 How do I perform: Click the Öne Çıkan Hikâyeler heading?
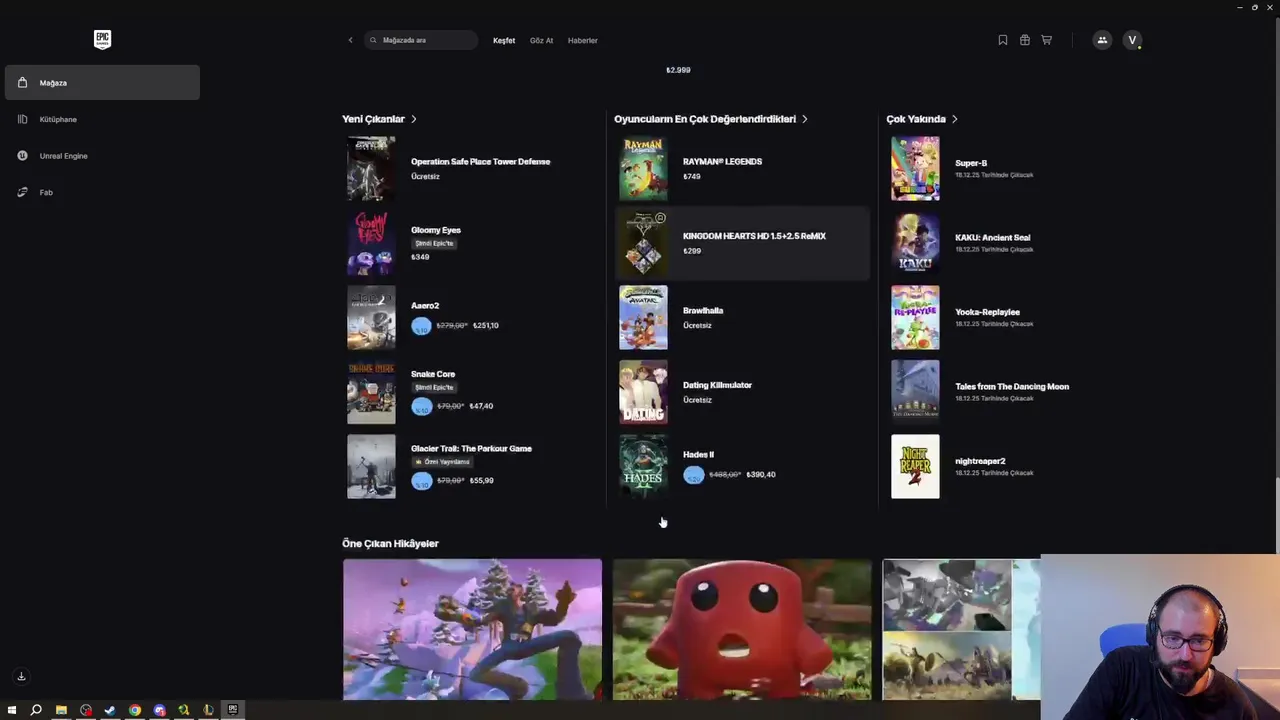pos(390,544)
